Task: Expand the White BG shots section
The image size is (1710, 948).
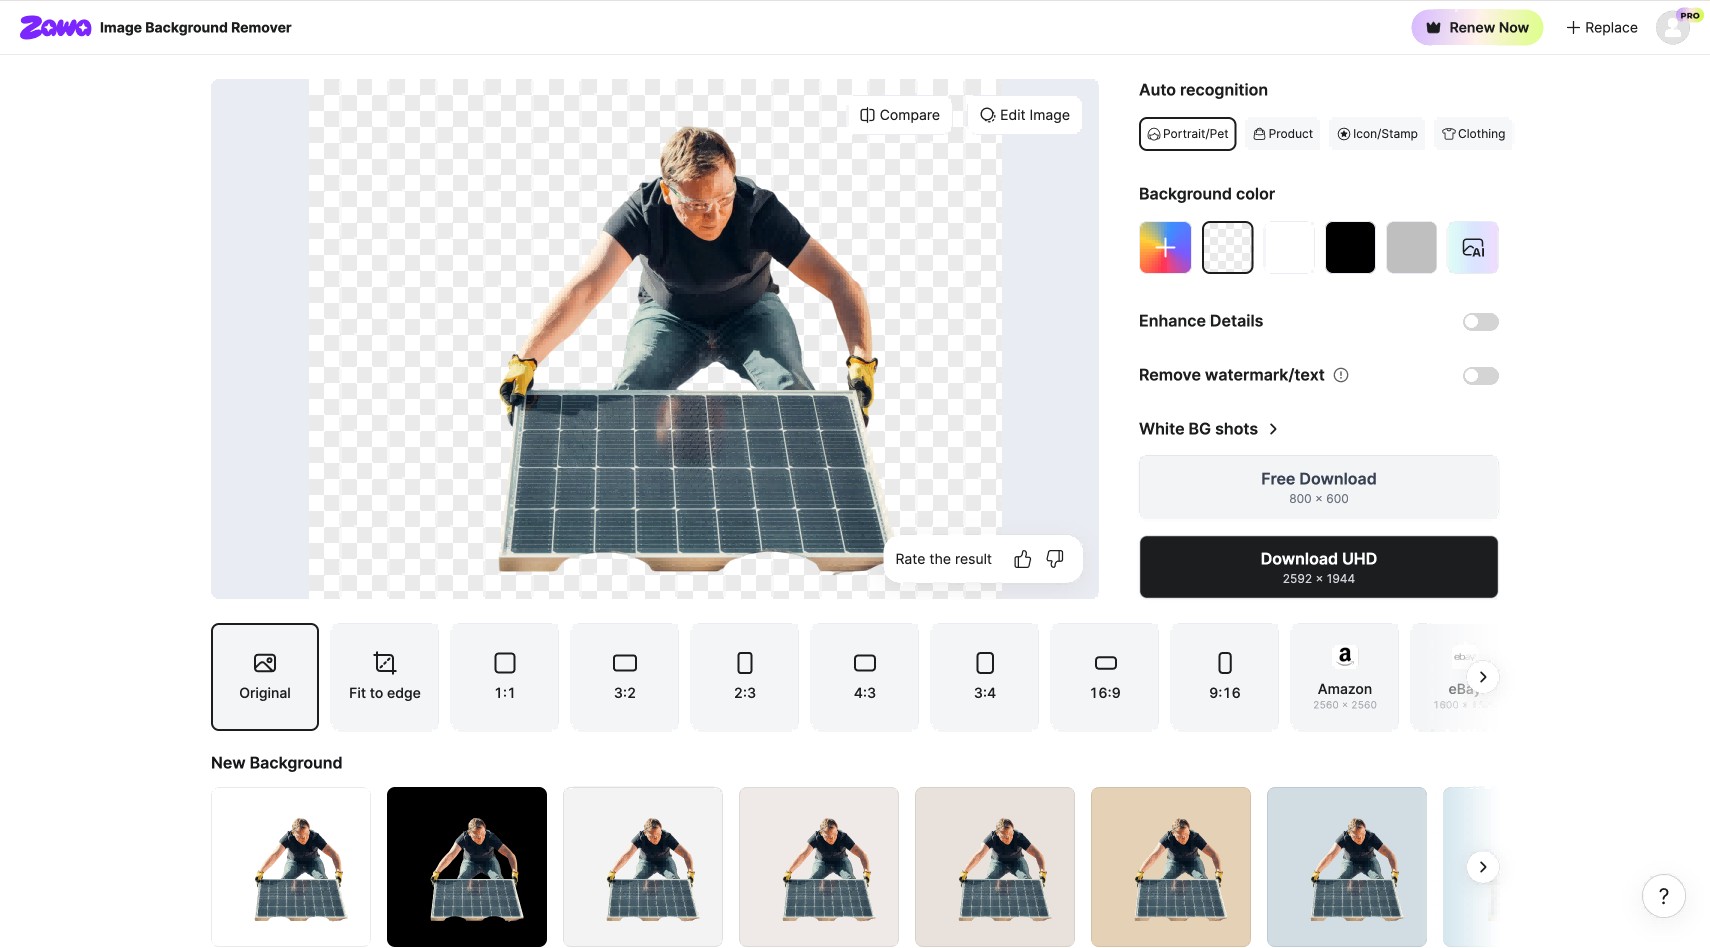Action: (1209, 429)
